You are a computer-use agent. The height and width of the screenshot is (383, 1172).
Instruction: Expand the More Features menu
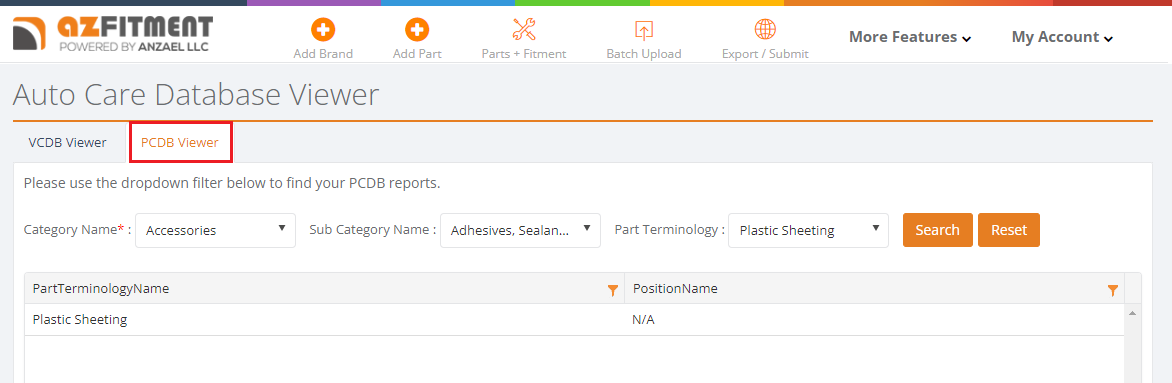[x=910, y=37]
